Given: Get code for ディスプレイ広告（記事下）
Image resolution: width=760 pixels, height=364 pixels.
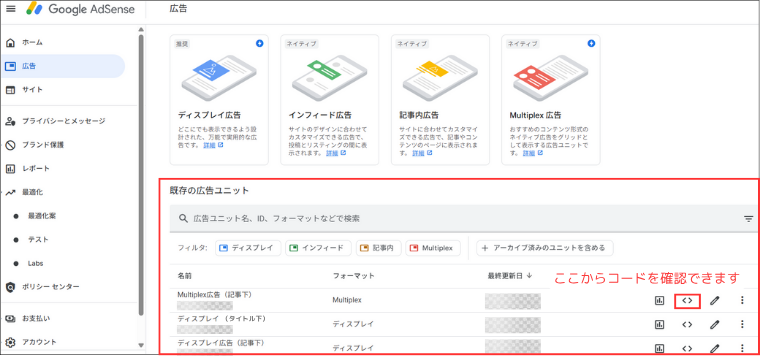Looking at the screenshot, I should pyautogui.click(x=687, y=348).
